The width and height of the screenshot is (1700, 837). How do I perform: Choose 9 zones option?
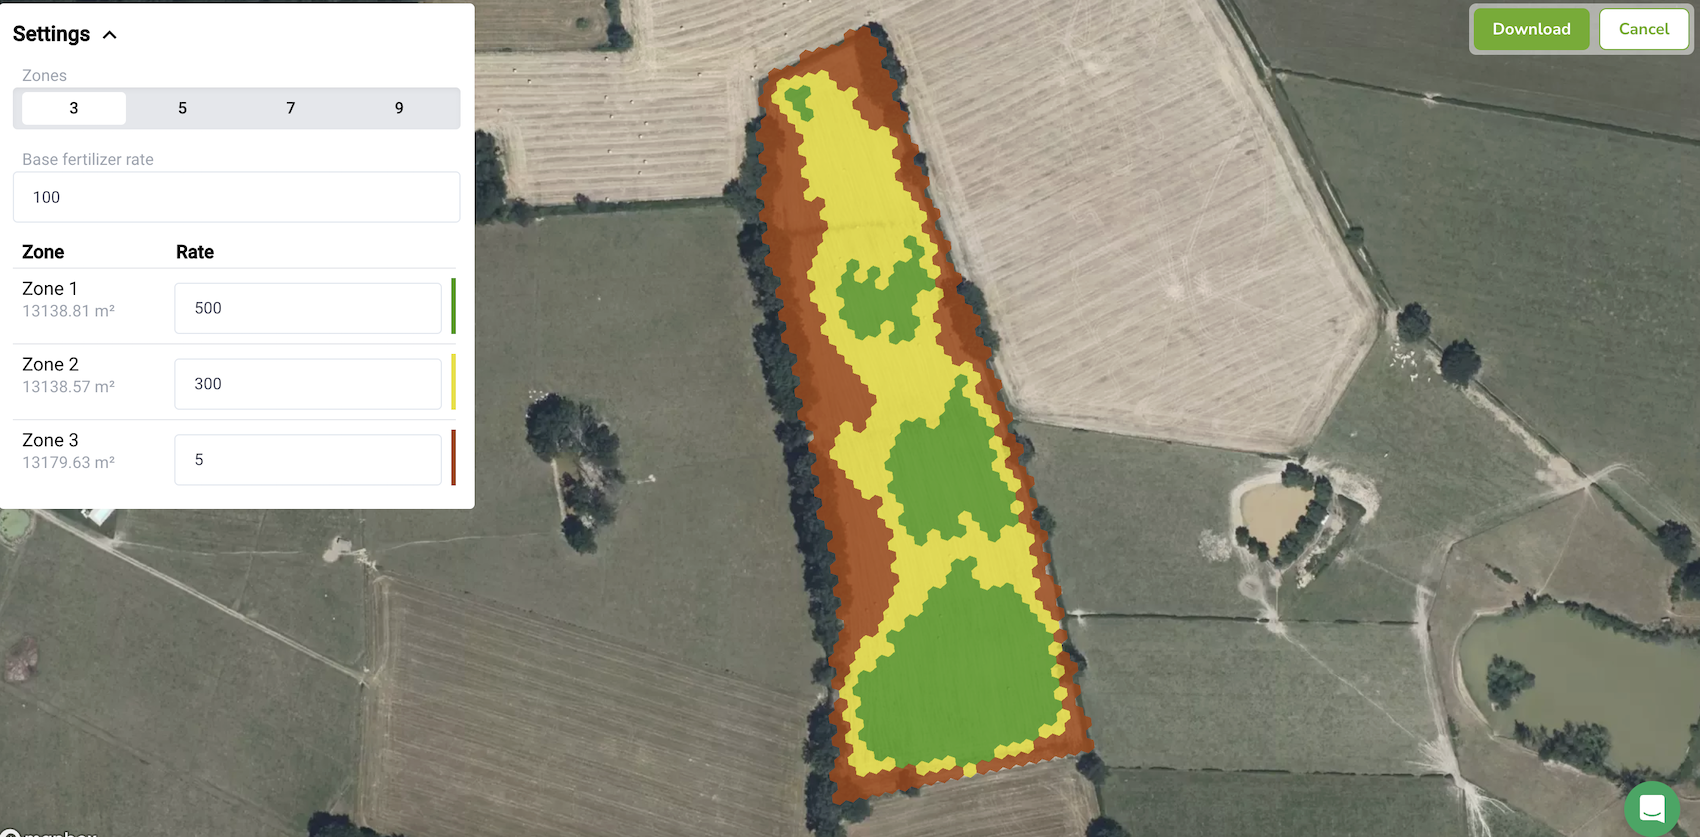[x=399, y=108]
